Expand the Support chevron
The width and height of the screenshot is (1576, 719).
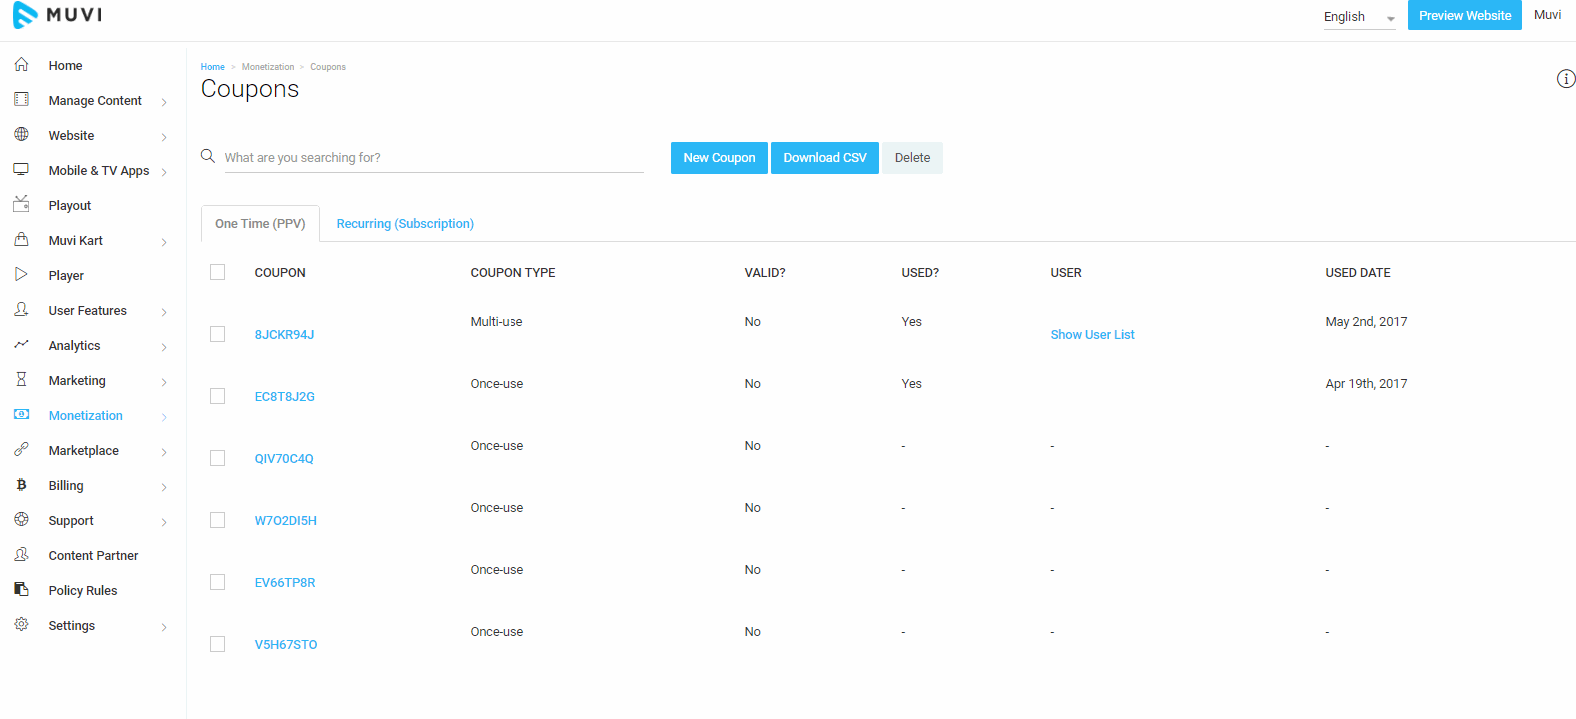click(x=164, y=522)
